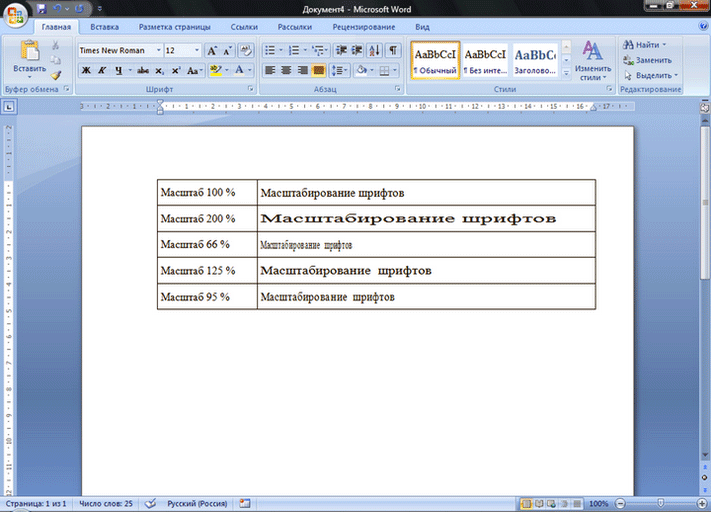The width and height of the screenshot is (711, 512).
Task: Click the Undo arrow icon
Action: click(x=58, y=9)
